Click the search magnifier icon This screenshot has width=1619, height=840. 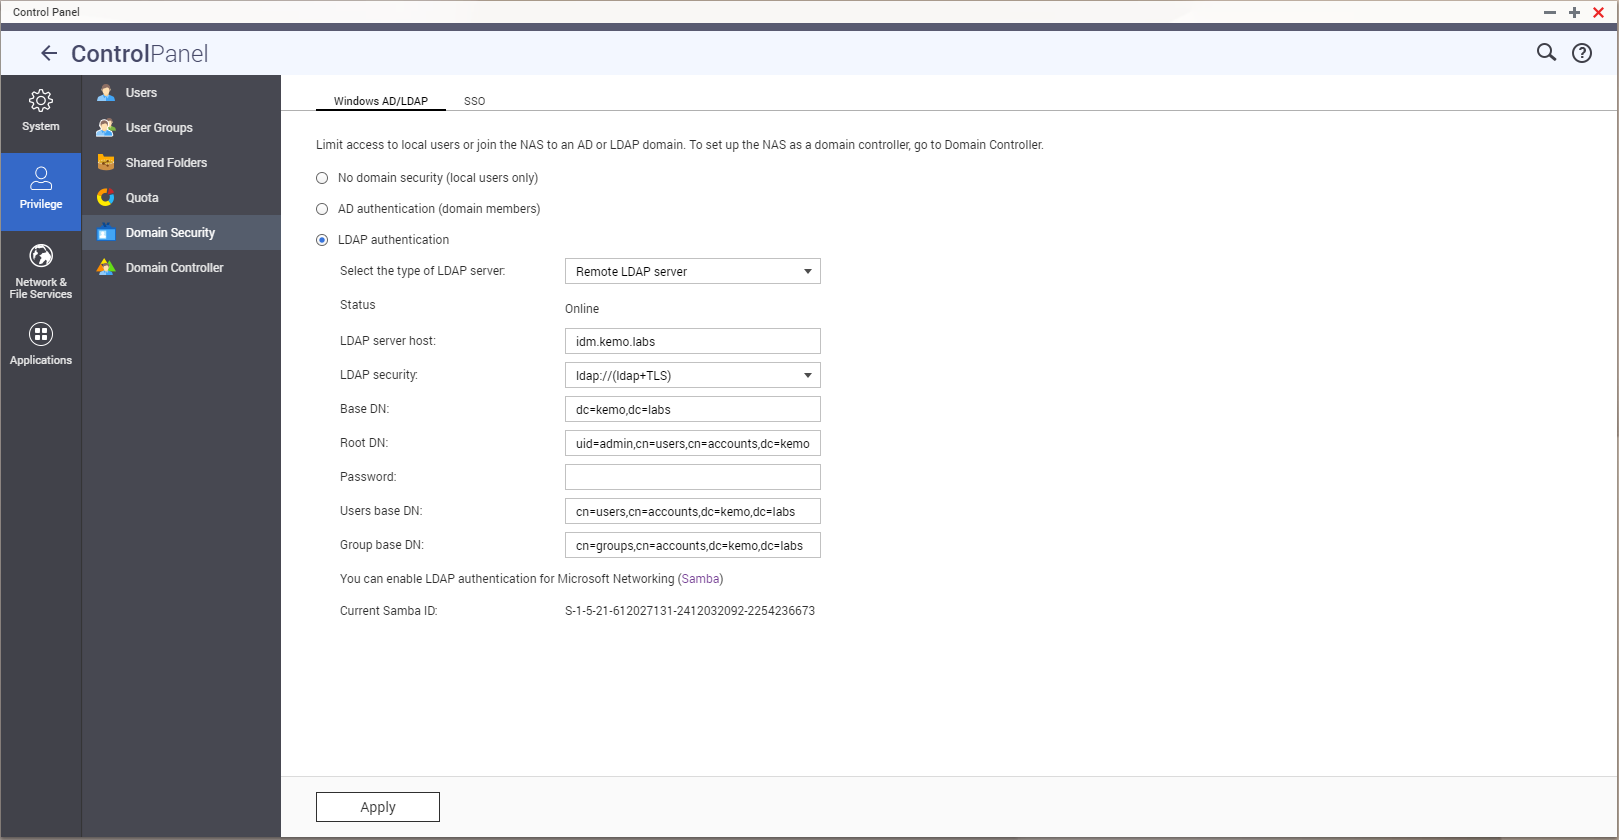click(x=1546, y=53)
